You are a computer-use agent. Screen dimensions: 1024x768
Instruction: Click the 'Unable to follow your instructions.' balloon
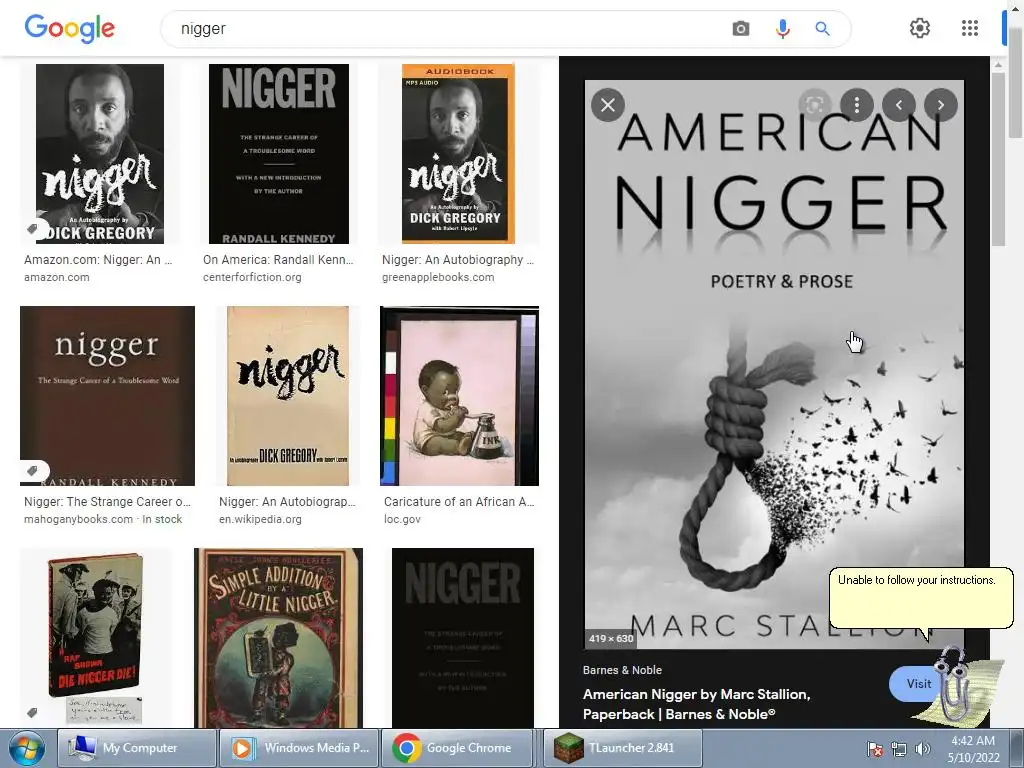[921, 598]
